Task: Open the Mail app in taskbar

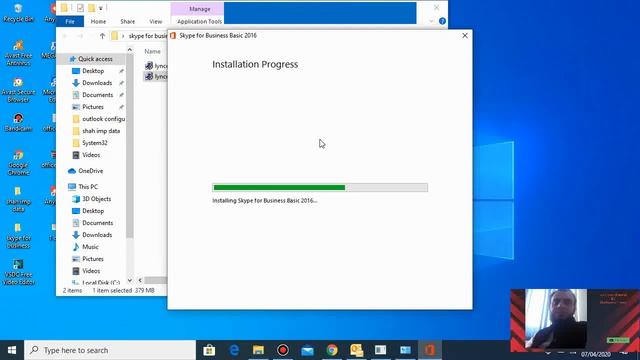Action: 307,350
